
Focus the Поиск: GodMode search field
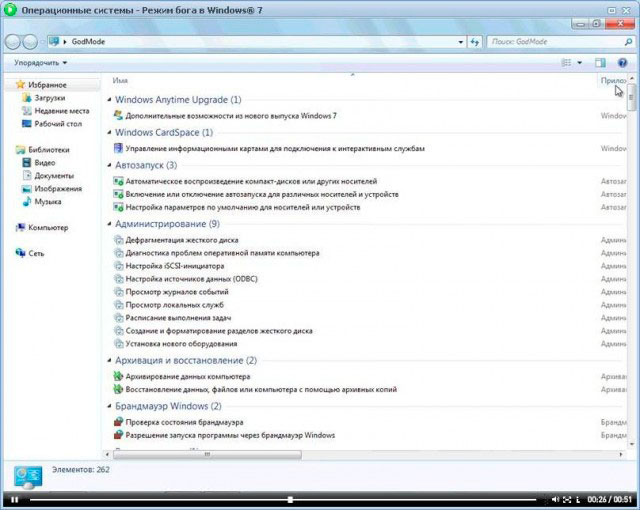click(x=555, y=42)
